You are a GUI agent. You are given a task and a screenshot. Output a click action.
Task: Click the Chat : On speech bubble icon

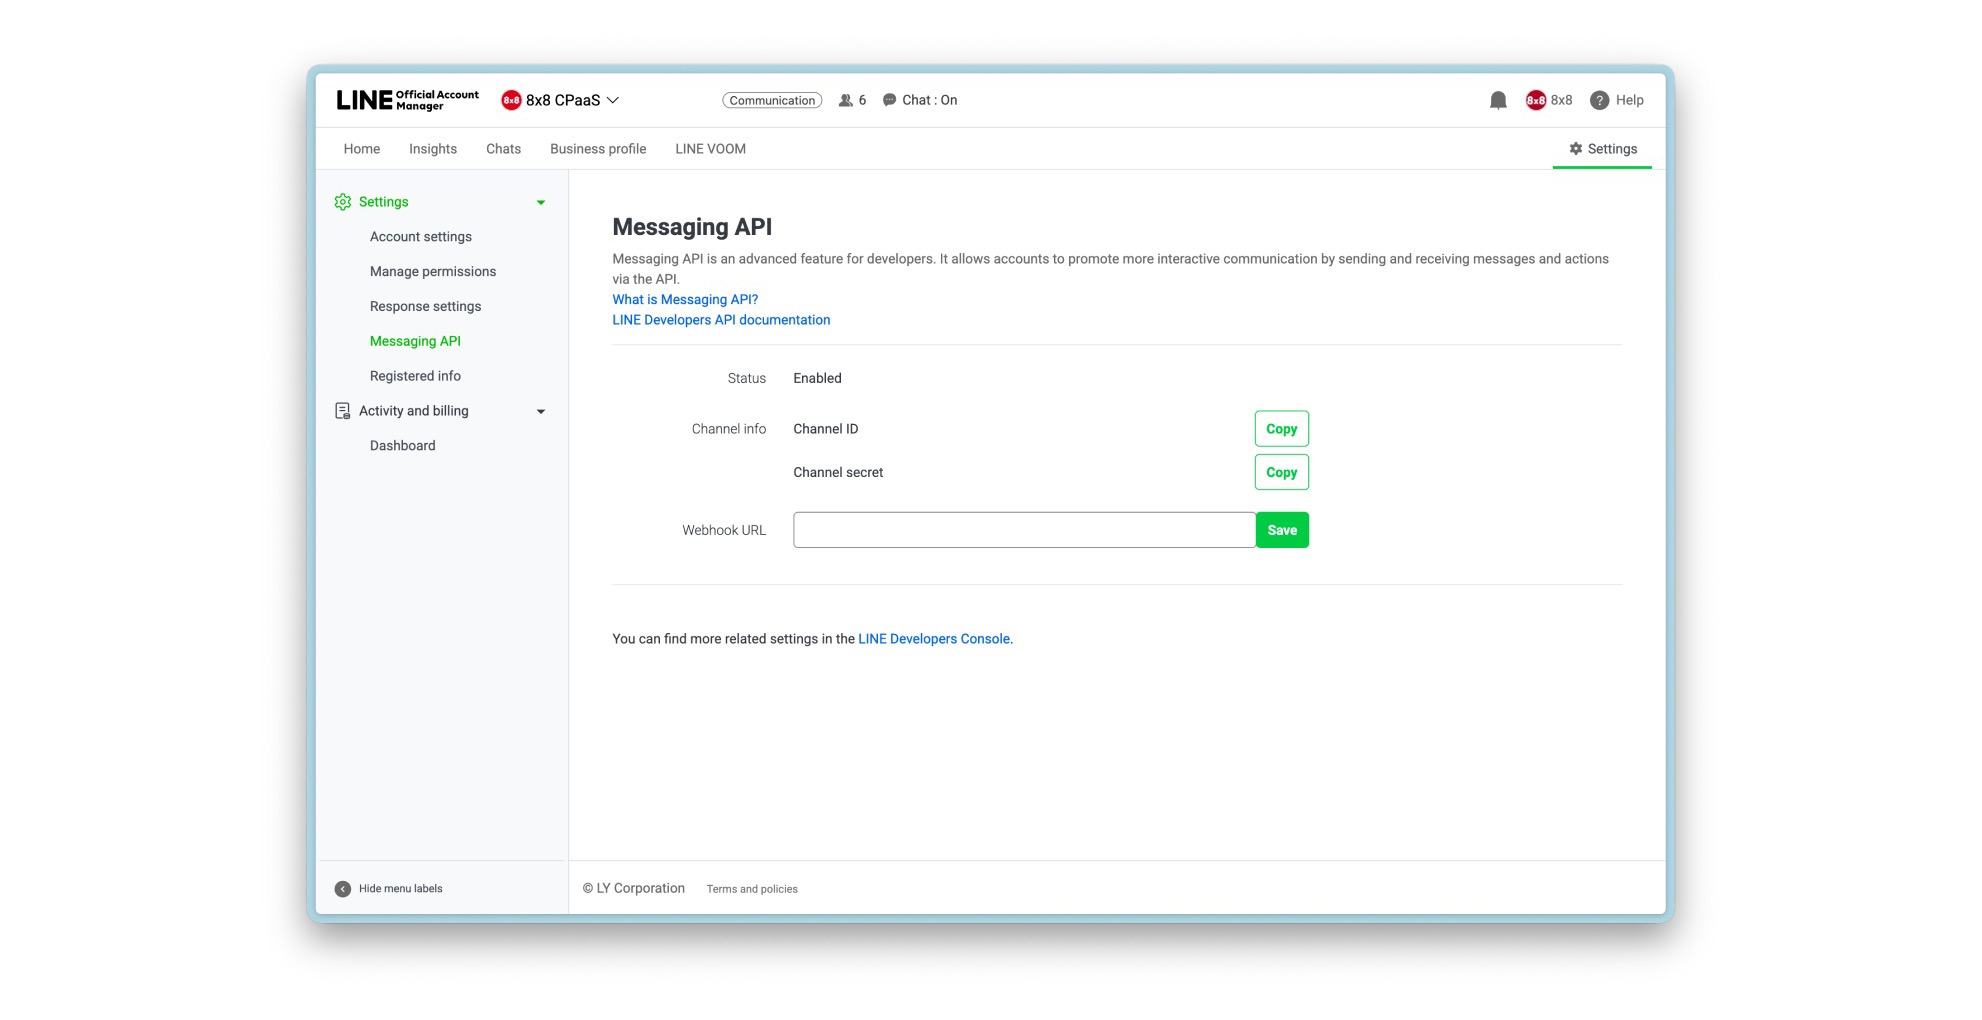pyautogui.click(x=889, y=100)
